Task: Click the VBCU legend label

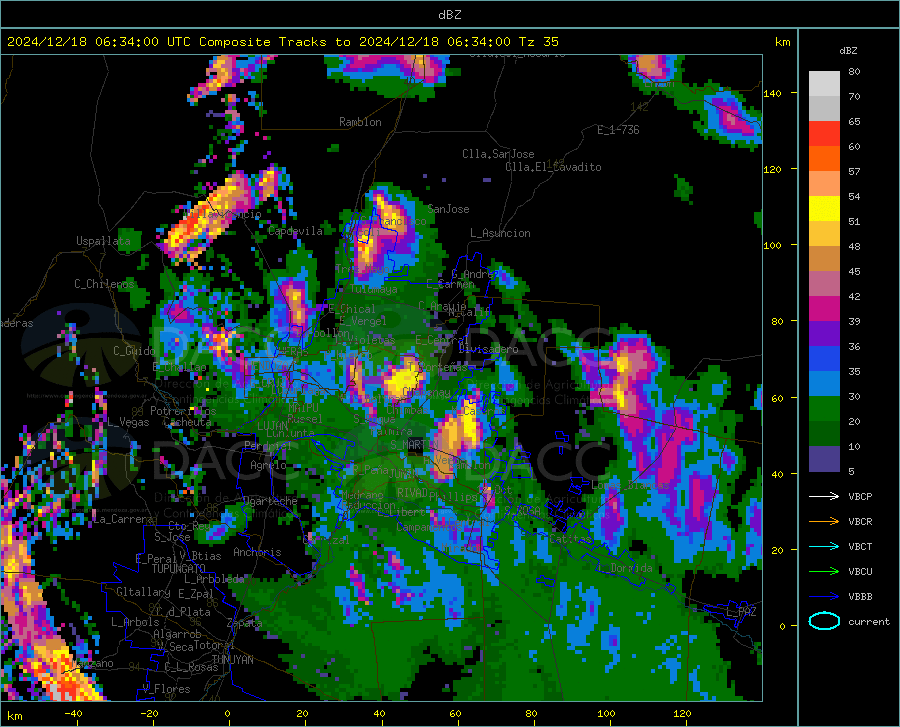Action: 860,572
